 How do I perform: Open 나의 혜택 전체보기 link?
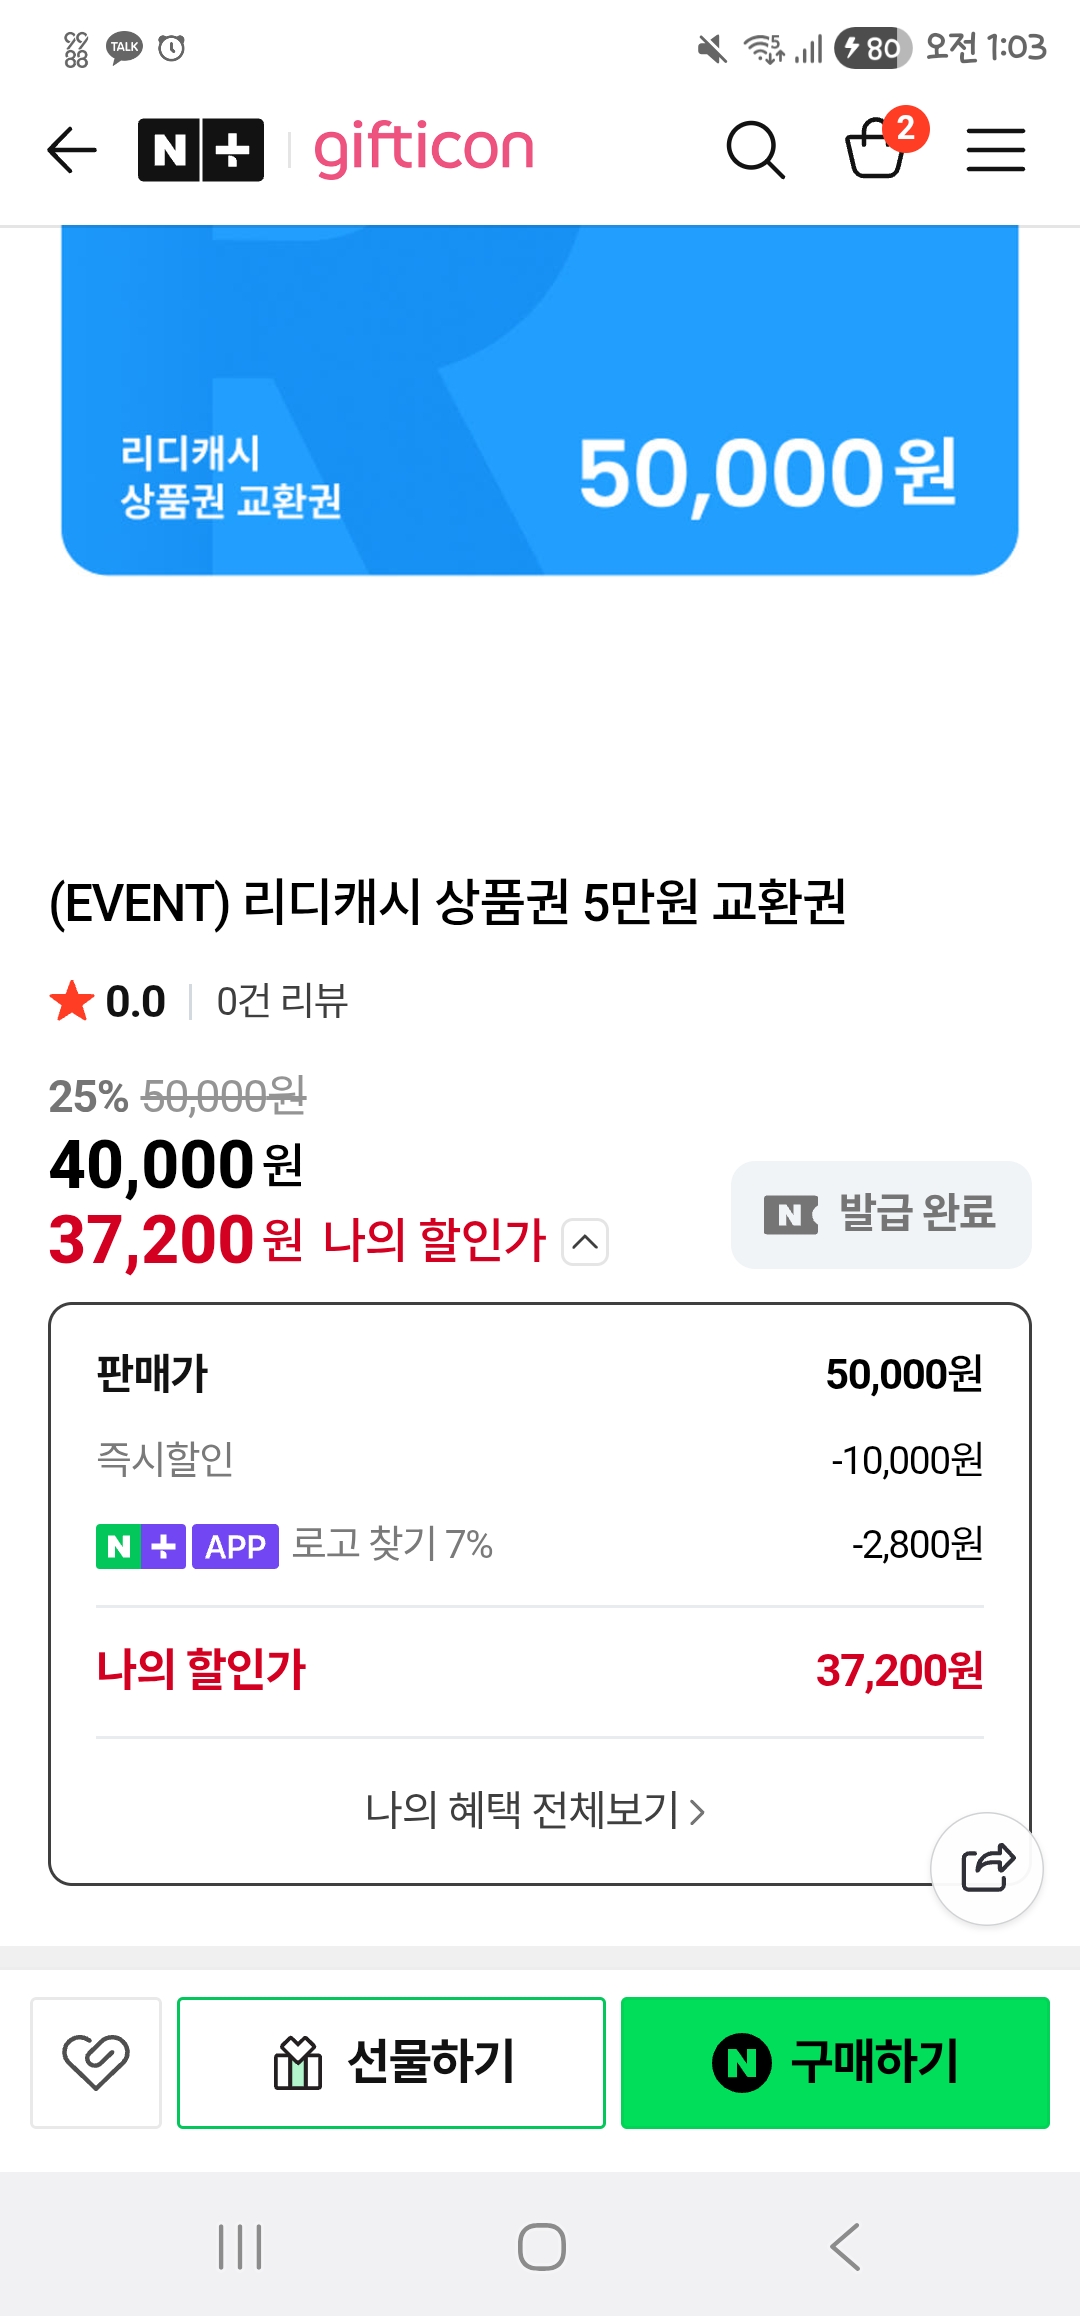click(x=536, y=1810)
